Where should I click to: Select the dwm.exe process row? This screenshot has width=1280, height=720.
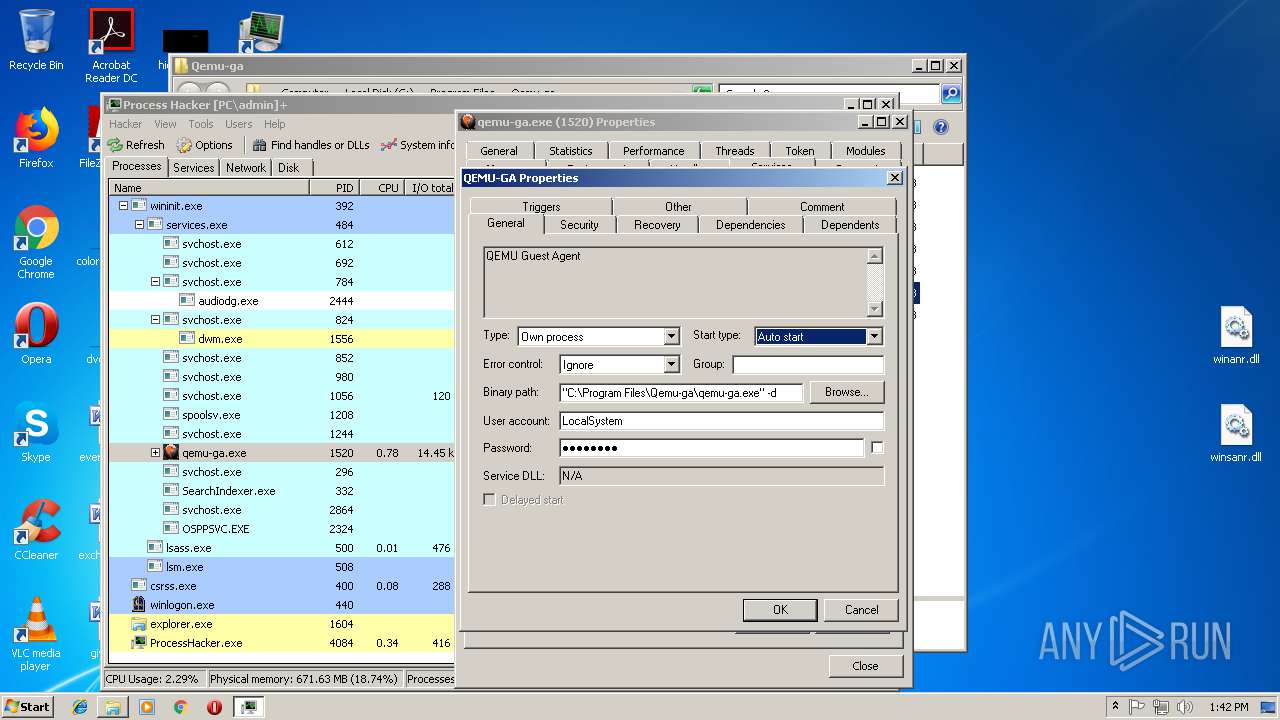(x=281, y=338)
